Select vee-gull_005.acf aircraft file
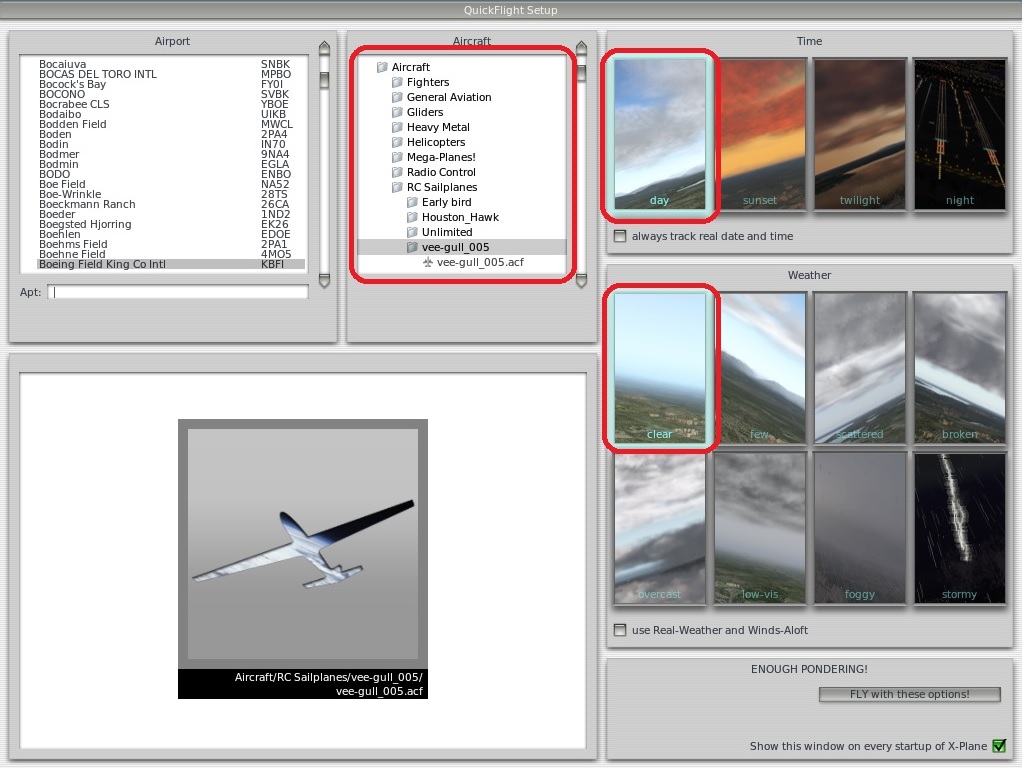The height and width of the screenshot is (770, 1023). 480,262
